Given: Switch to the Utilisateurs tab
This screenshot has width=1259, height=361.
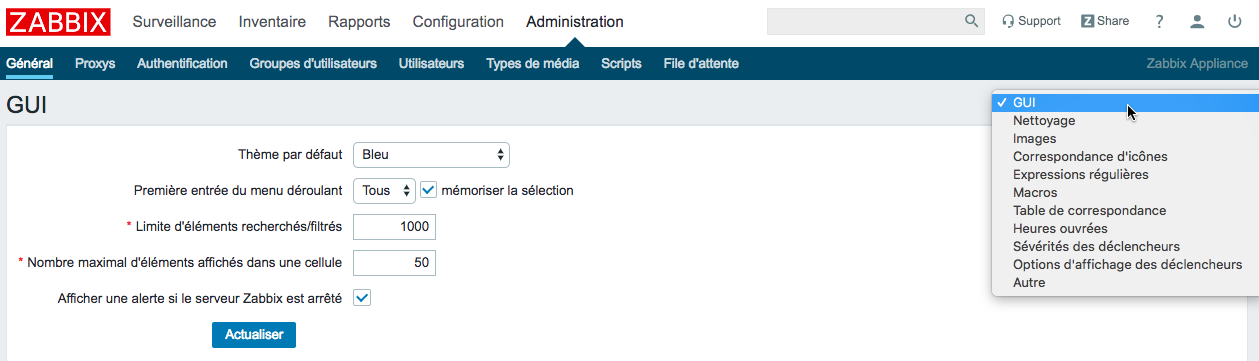Looking at the screenshot, I should (431, 64).
